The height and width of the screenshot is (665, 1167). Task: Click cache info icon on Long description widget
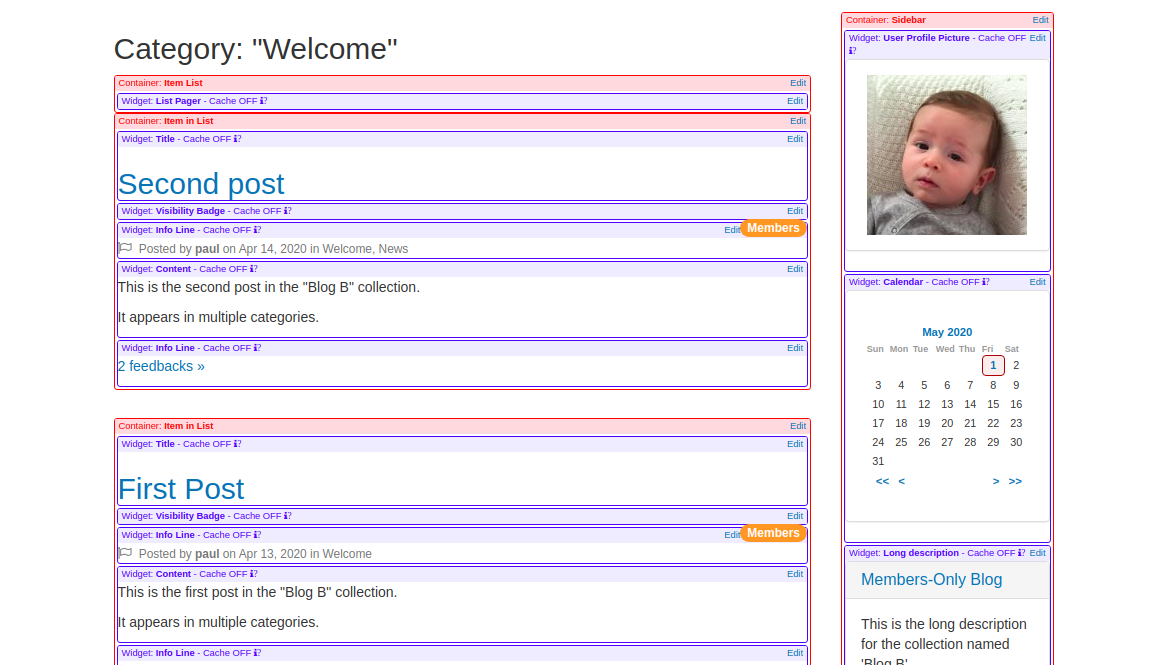(1022, 553)
